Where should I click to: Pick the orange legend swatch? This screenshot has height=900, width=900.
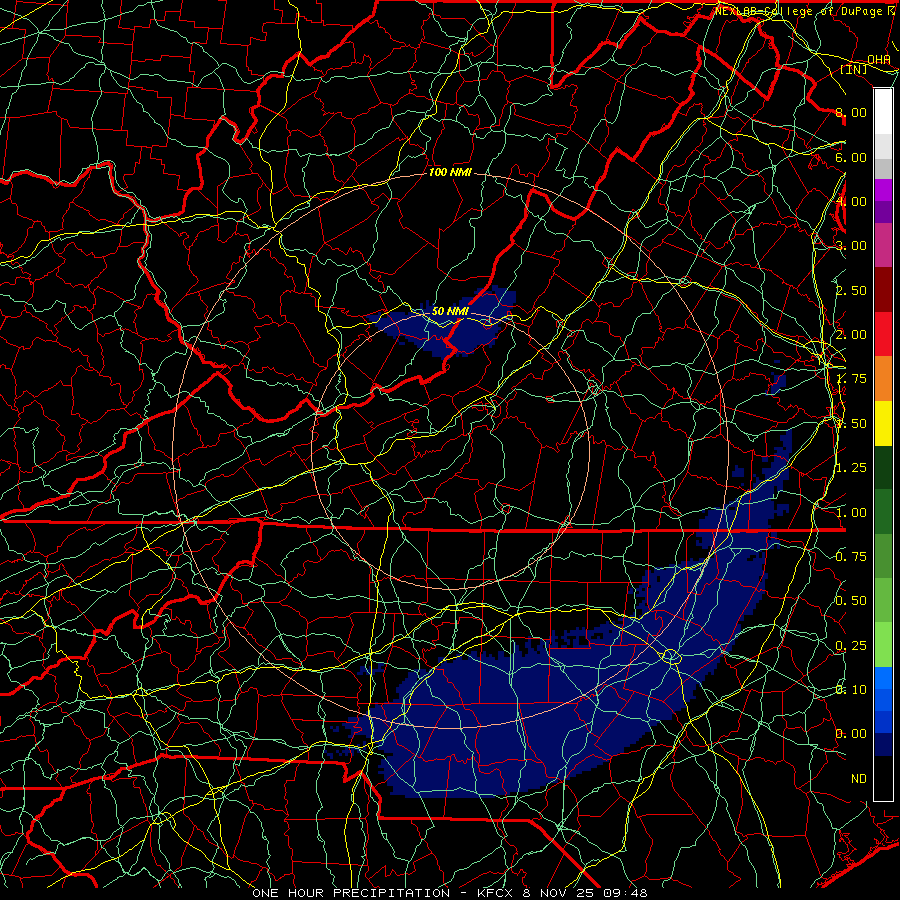[883, 379]
